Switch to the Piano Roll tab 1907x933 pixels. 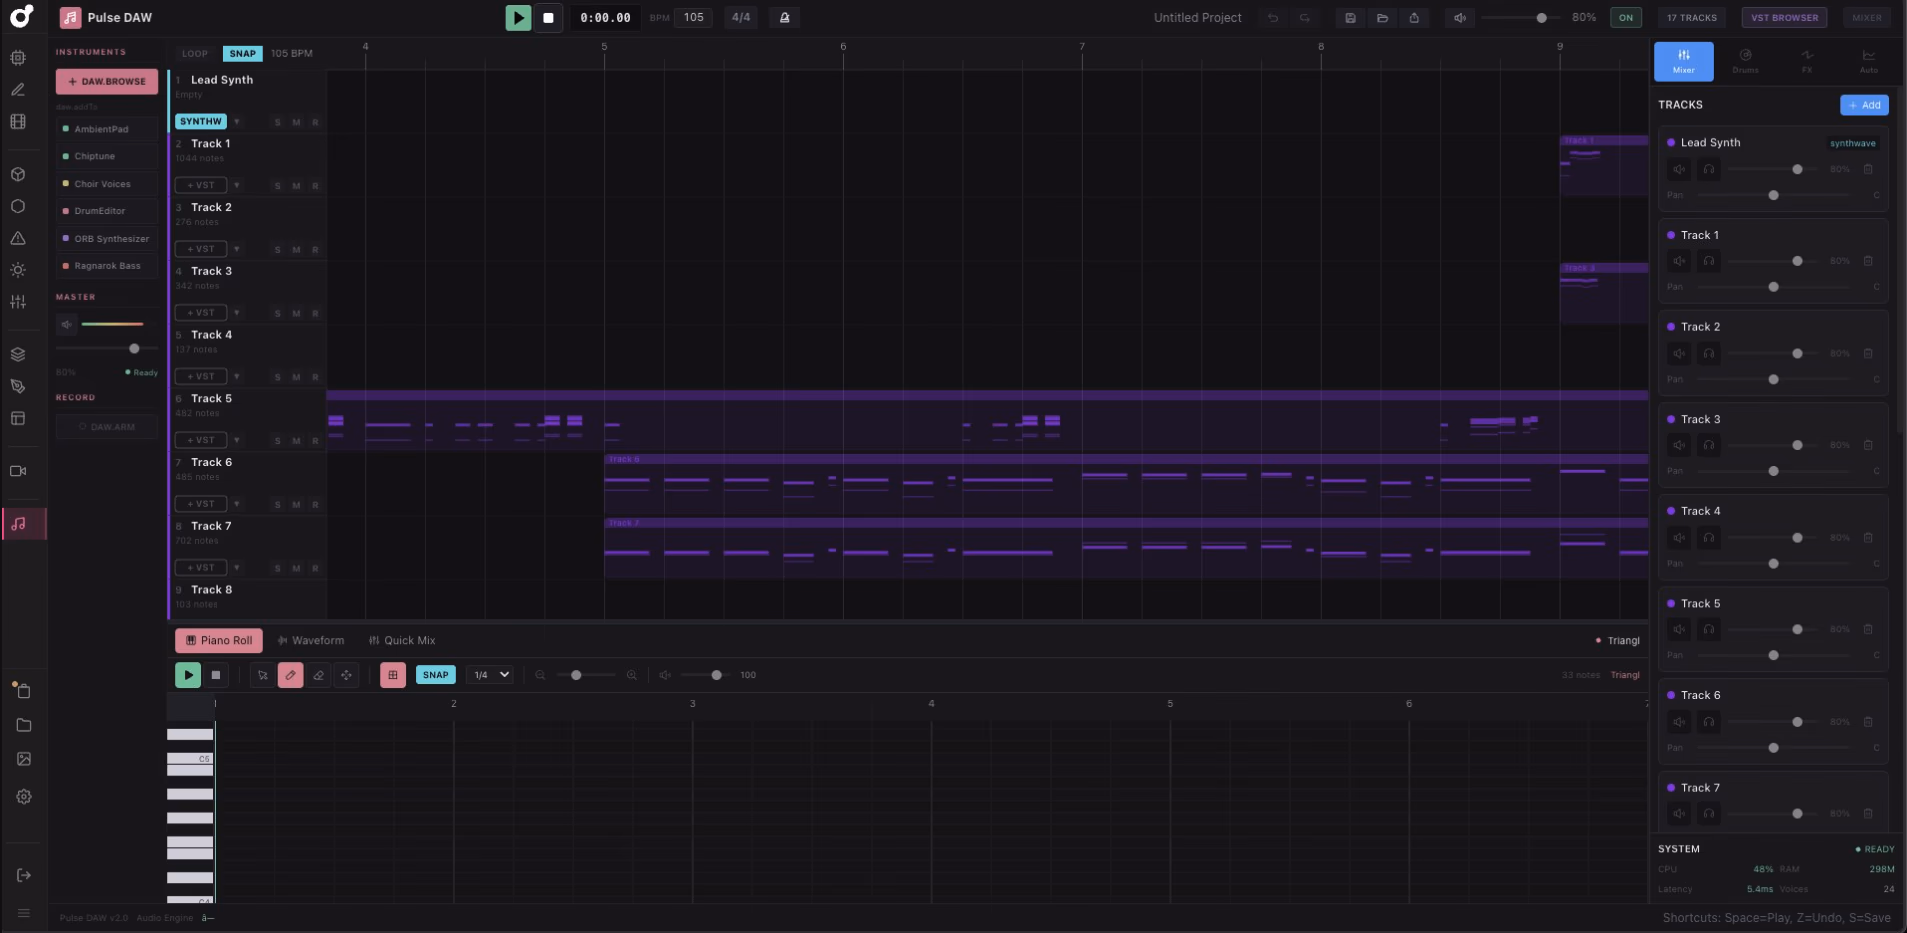[219, 641]
